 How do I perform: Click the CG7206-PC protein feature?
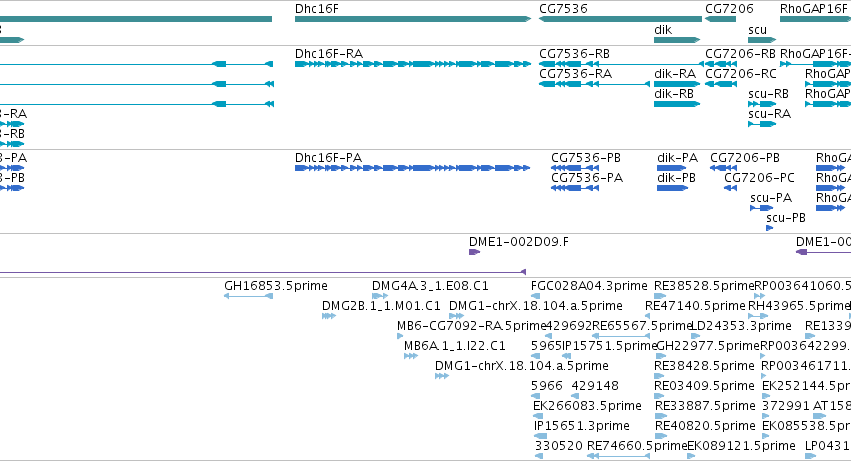(x=731, y=188)
